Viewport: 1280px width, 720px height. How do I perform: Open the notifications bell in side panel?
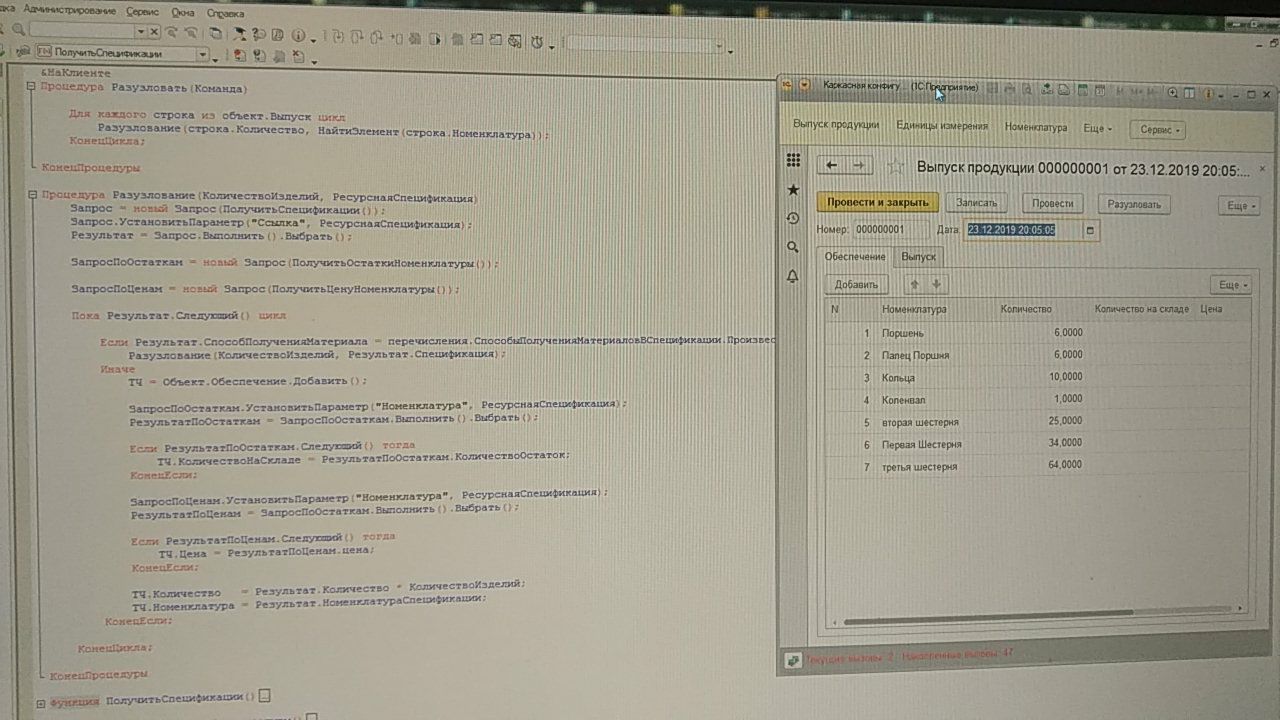click(x=793, y=276)
